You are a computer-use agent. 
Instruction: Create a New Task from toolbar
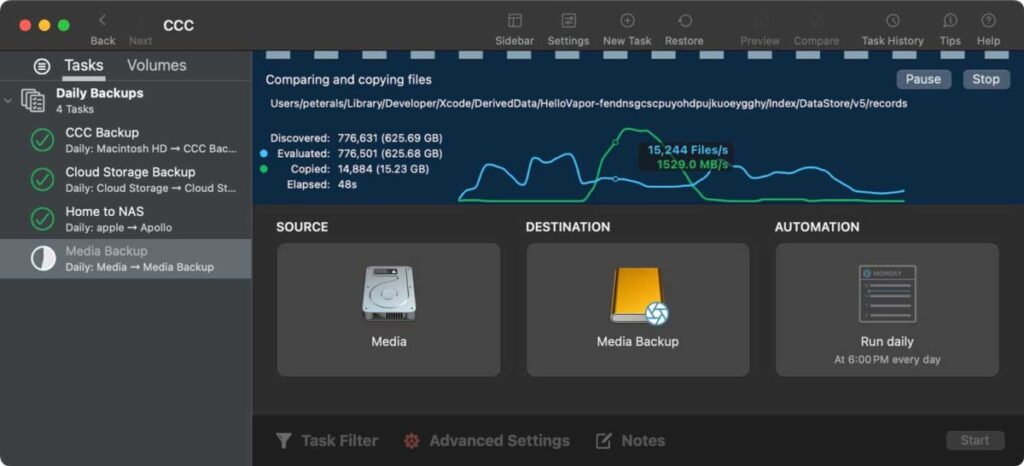[x=627, y=21]
